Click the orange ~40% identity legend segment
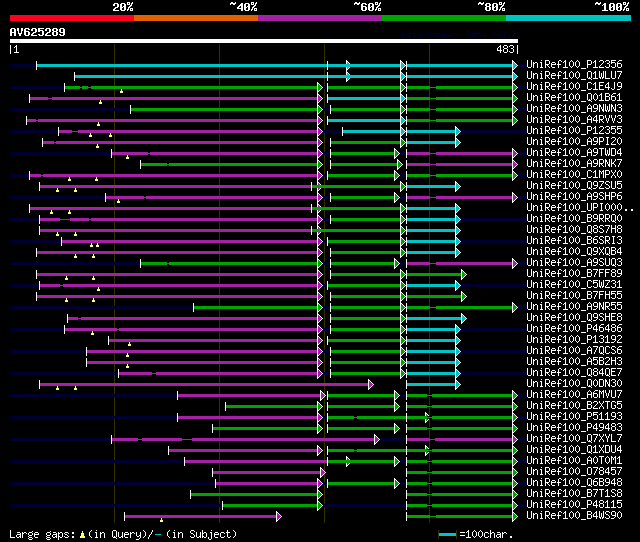 coord(196,18)
